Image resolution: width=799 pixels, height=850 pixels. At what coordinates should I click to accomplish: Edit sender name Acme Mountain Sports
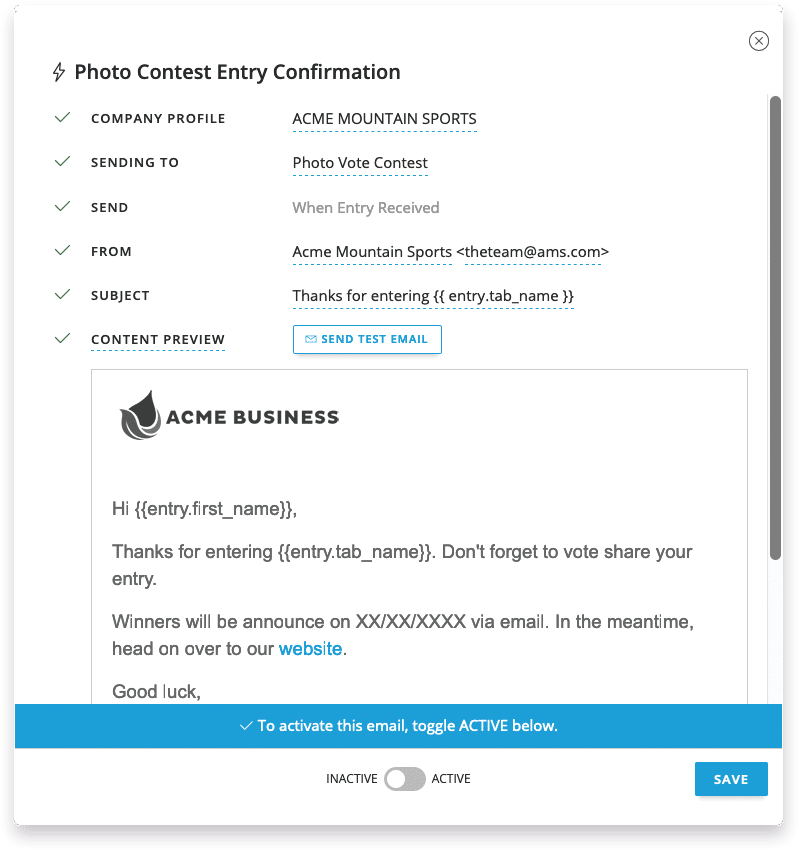click(372, 252)
